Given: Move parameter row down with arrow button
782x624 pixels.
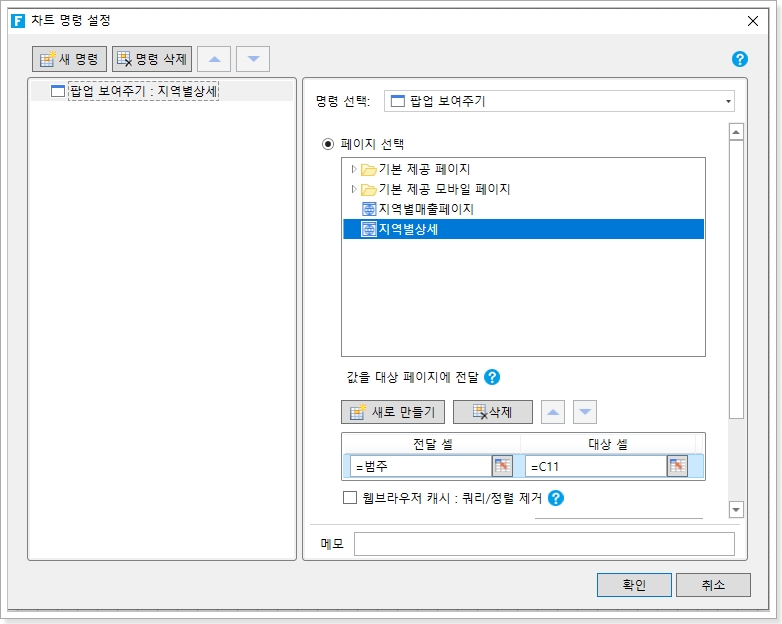Looking at the screenshot, I should pyautogui.click(x=584, y=412).
